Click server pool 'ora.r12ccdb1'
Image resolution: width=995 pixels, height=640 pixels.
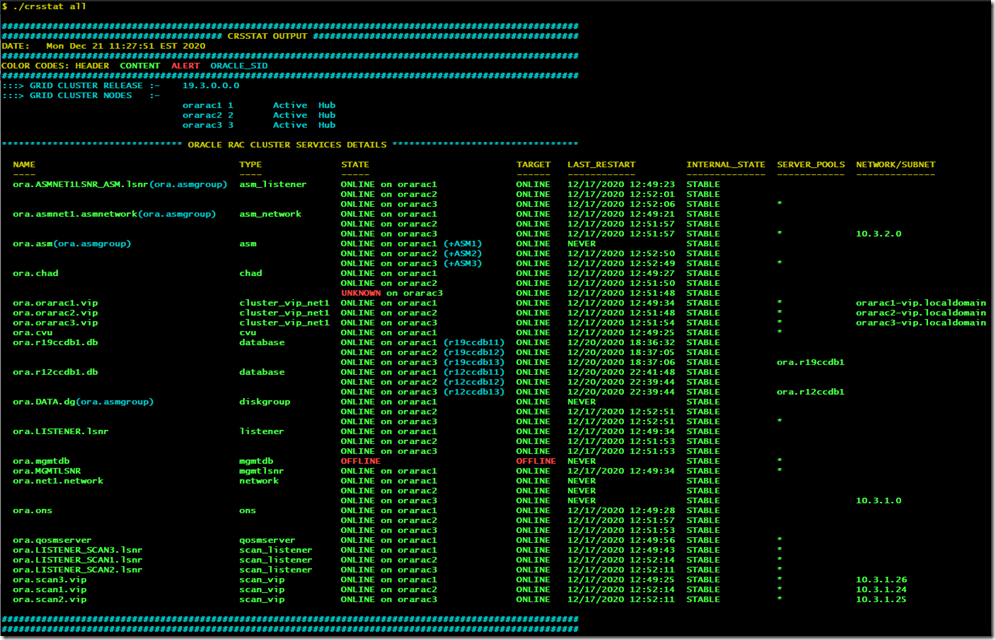810,392
